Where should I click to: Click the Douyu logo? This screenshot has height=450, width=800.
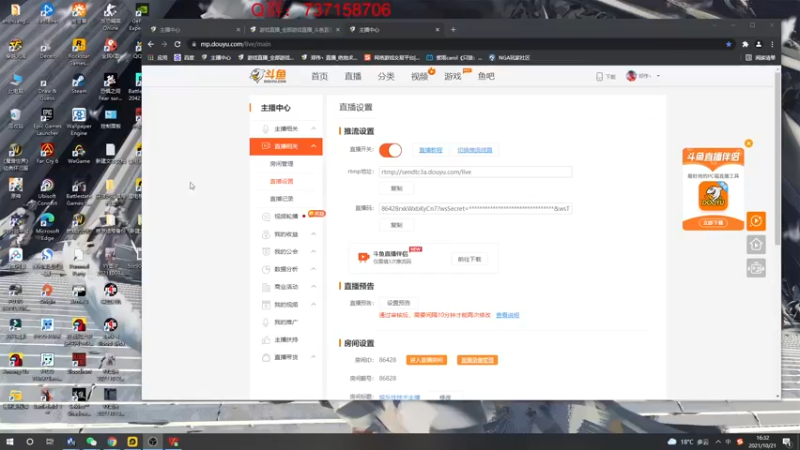(x=268, y=76)
